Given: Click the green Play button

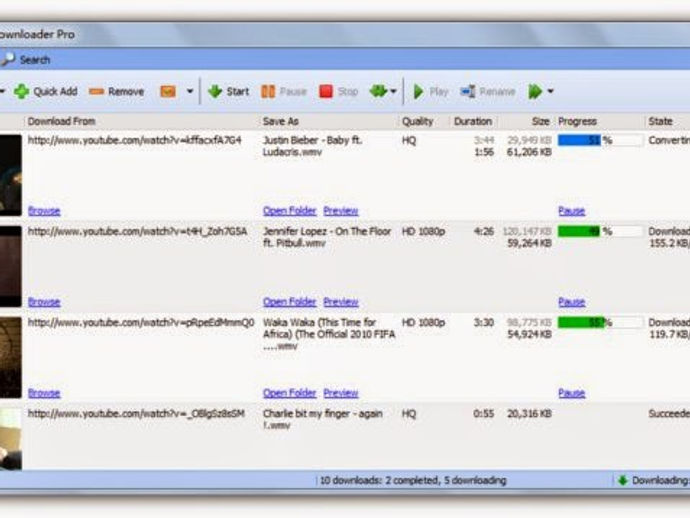Looking at the screenshot, I should click(x=430, y=92).
